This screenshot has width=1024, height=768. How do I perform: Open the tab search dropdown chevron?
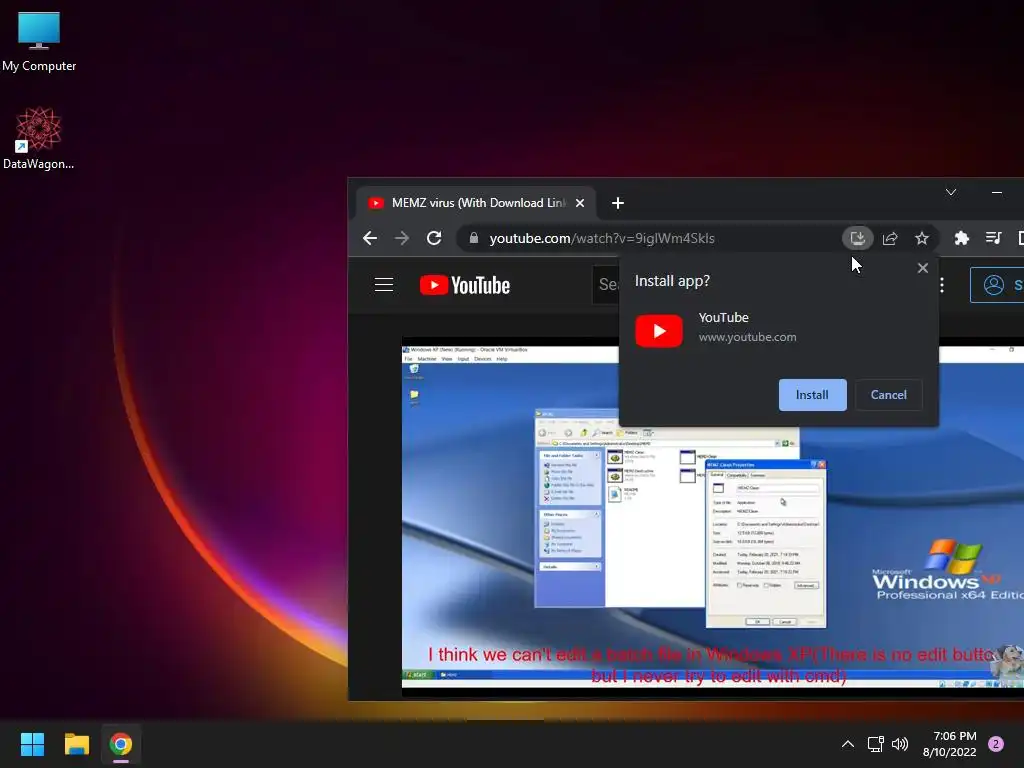point(951,192)
